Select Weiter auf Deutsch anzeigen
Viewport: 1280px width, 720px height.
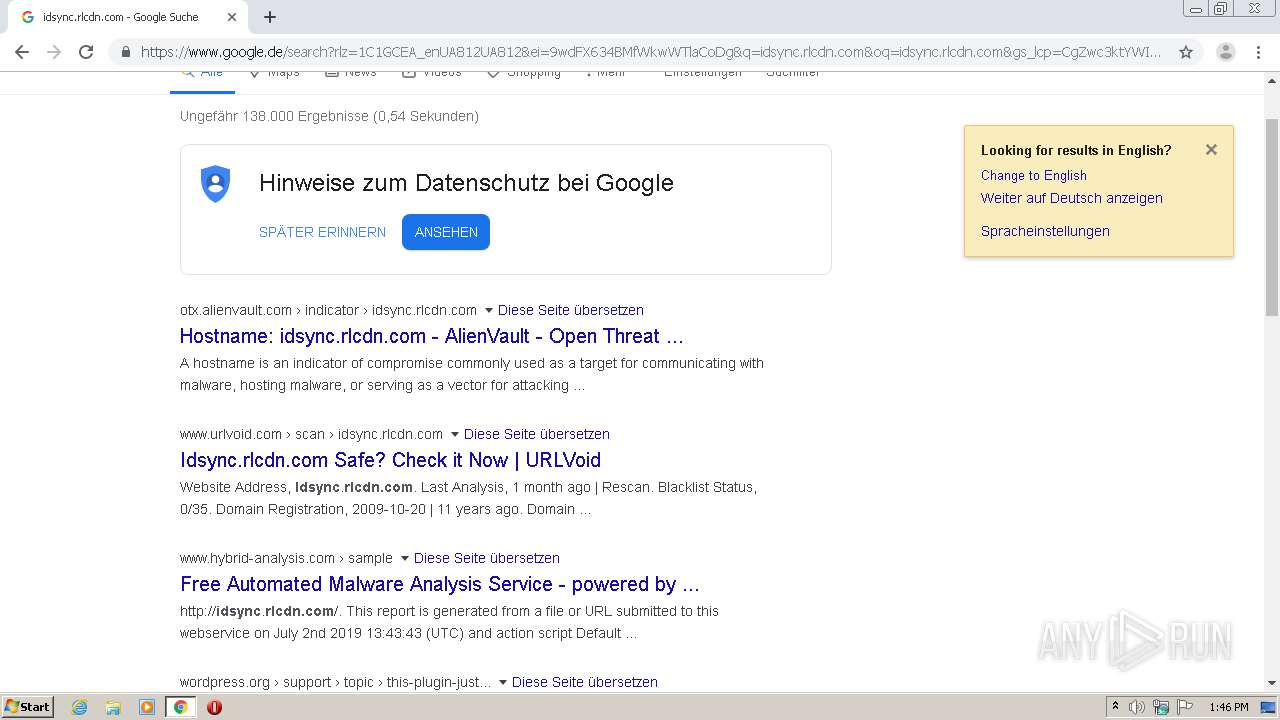(1071, 198)
